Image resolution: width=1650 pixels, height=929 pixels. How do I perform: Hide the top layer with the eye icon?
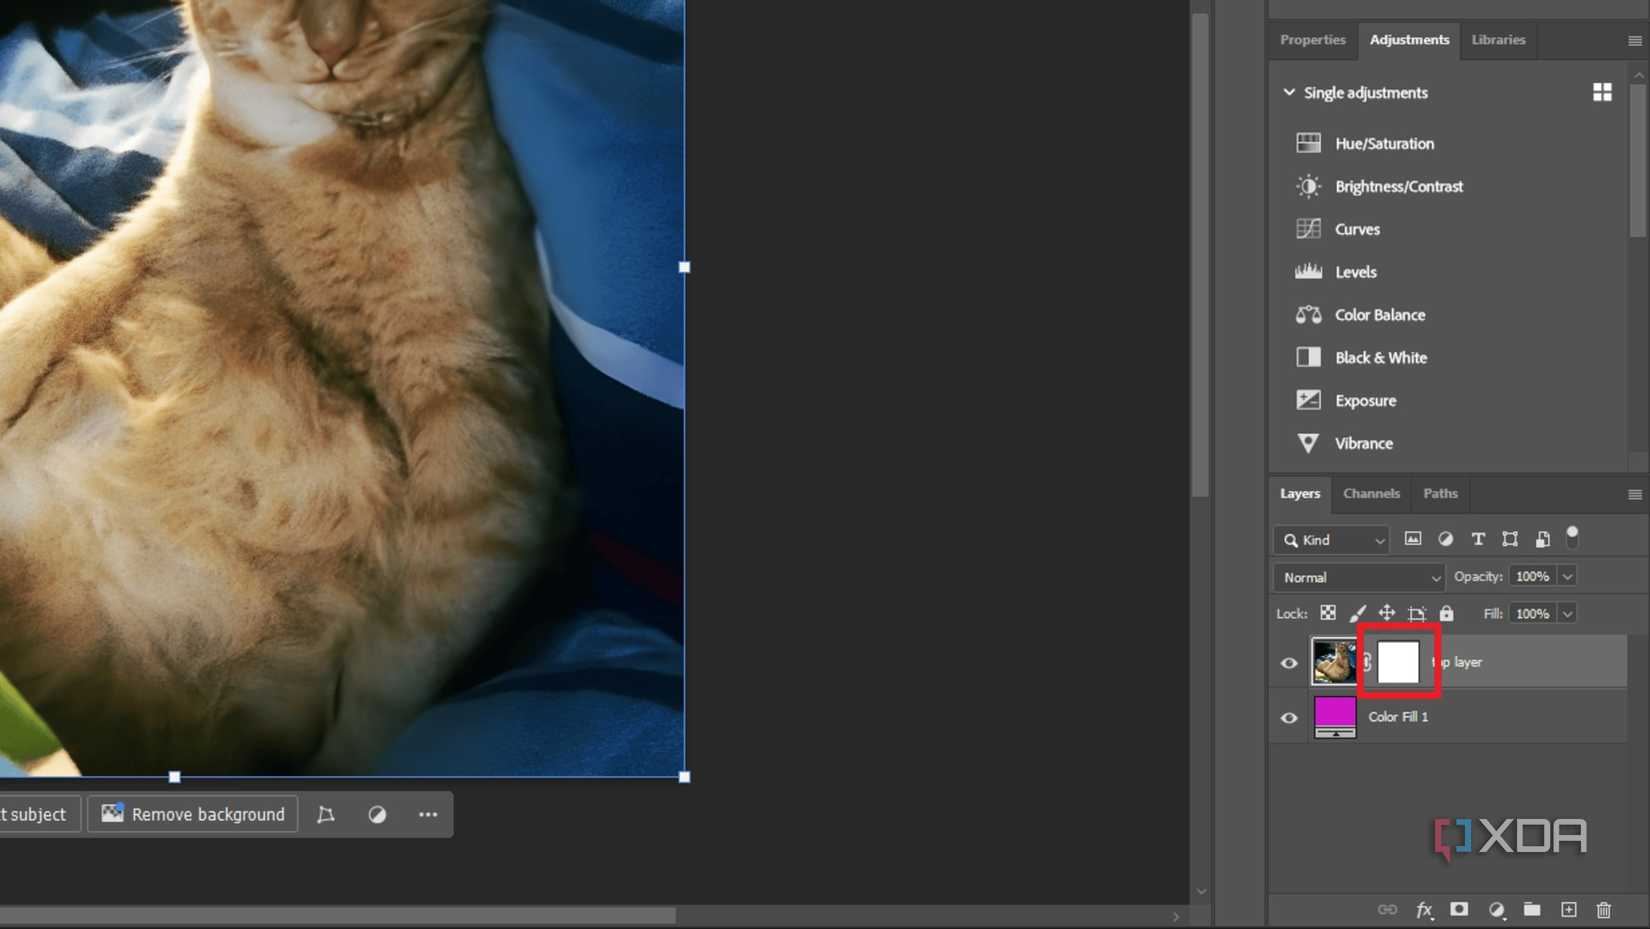1289,662
